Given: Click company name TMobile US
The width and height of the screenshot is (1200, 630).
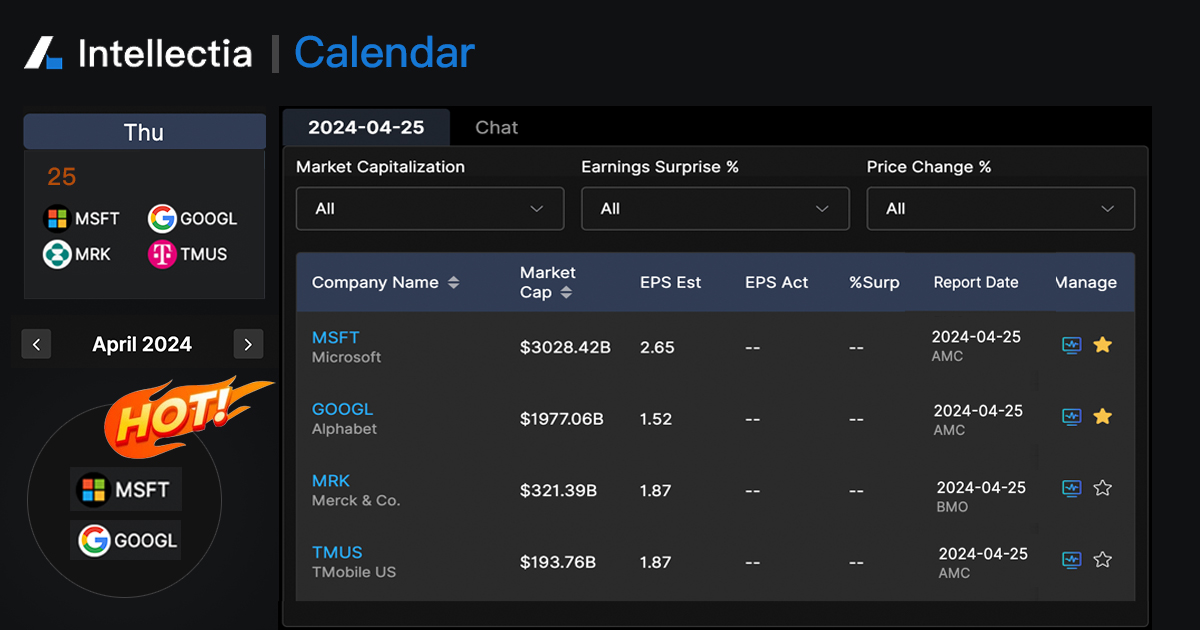Looking at the screenshot, I should click(354, 573).
